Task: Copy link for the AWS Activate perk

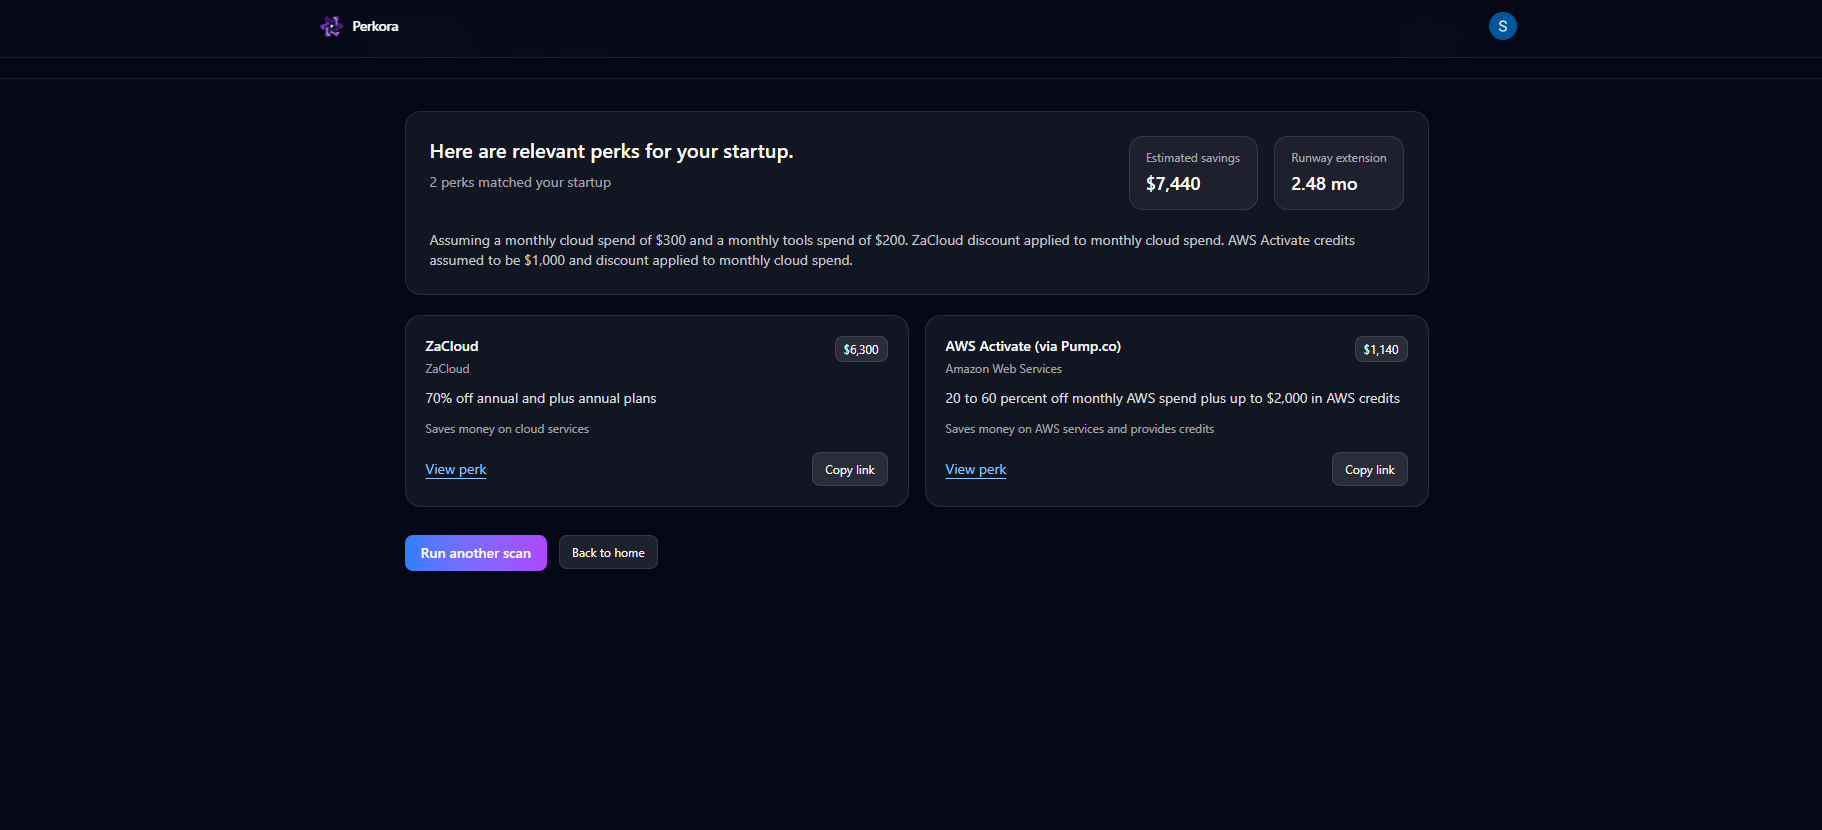Action: click(1370, 469)
